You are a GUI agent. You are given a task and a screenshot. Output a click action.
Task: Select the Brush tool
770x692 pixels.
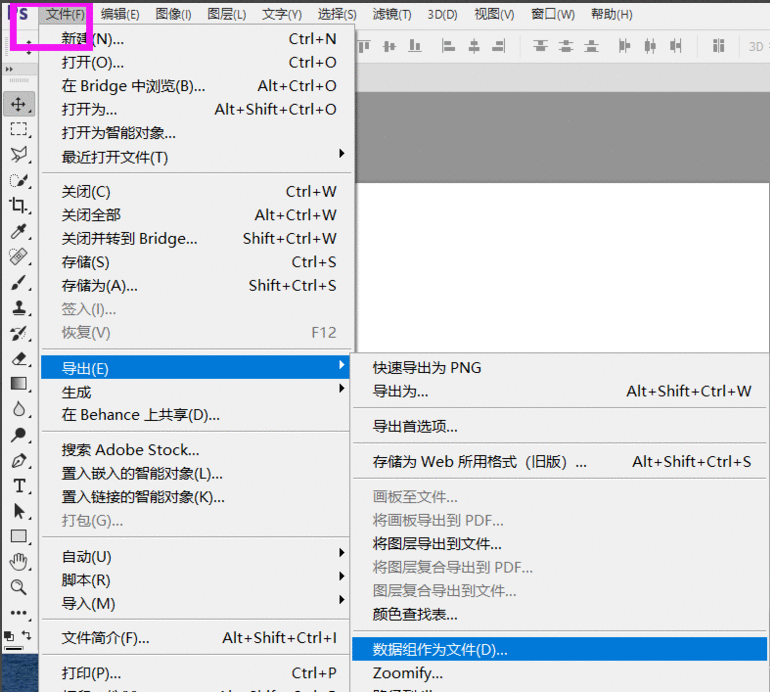point(18,282)
